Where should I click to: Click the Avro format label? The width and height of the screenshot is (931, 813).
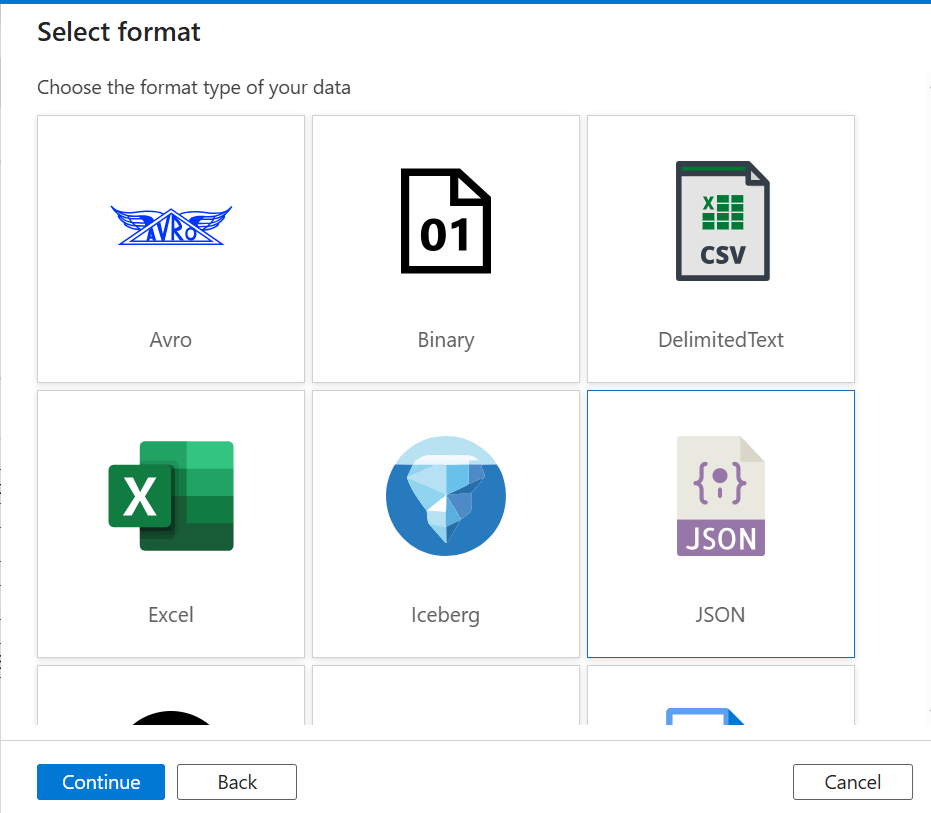point(171,340)
